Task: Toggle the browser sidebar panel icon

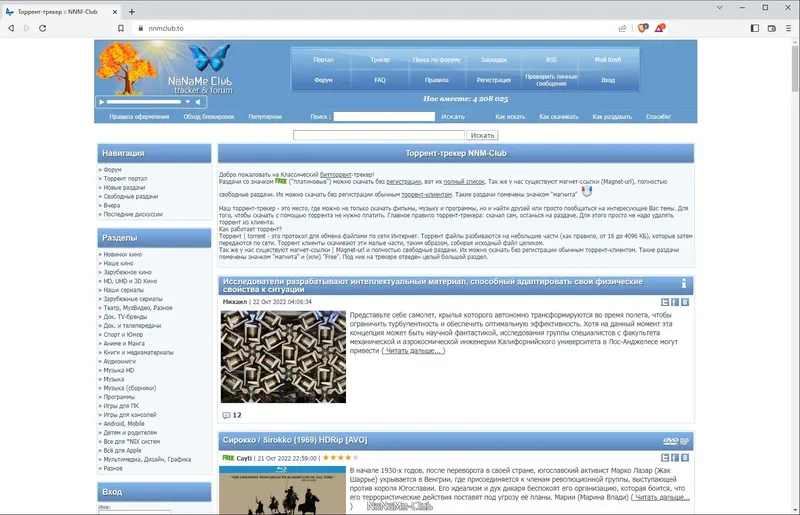Action: [x=755, y=28]
